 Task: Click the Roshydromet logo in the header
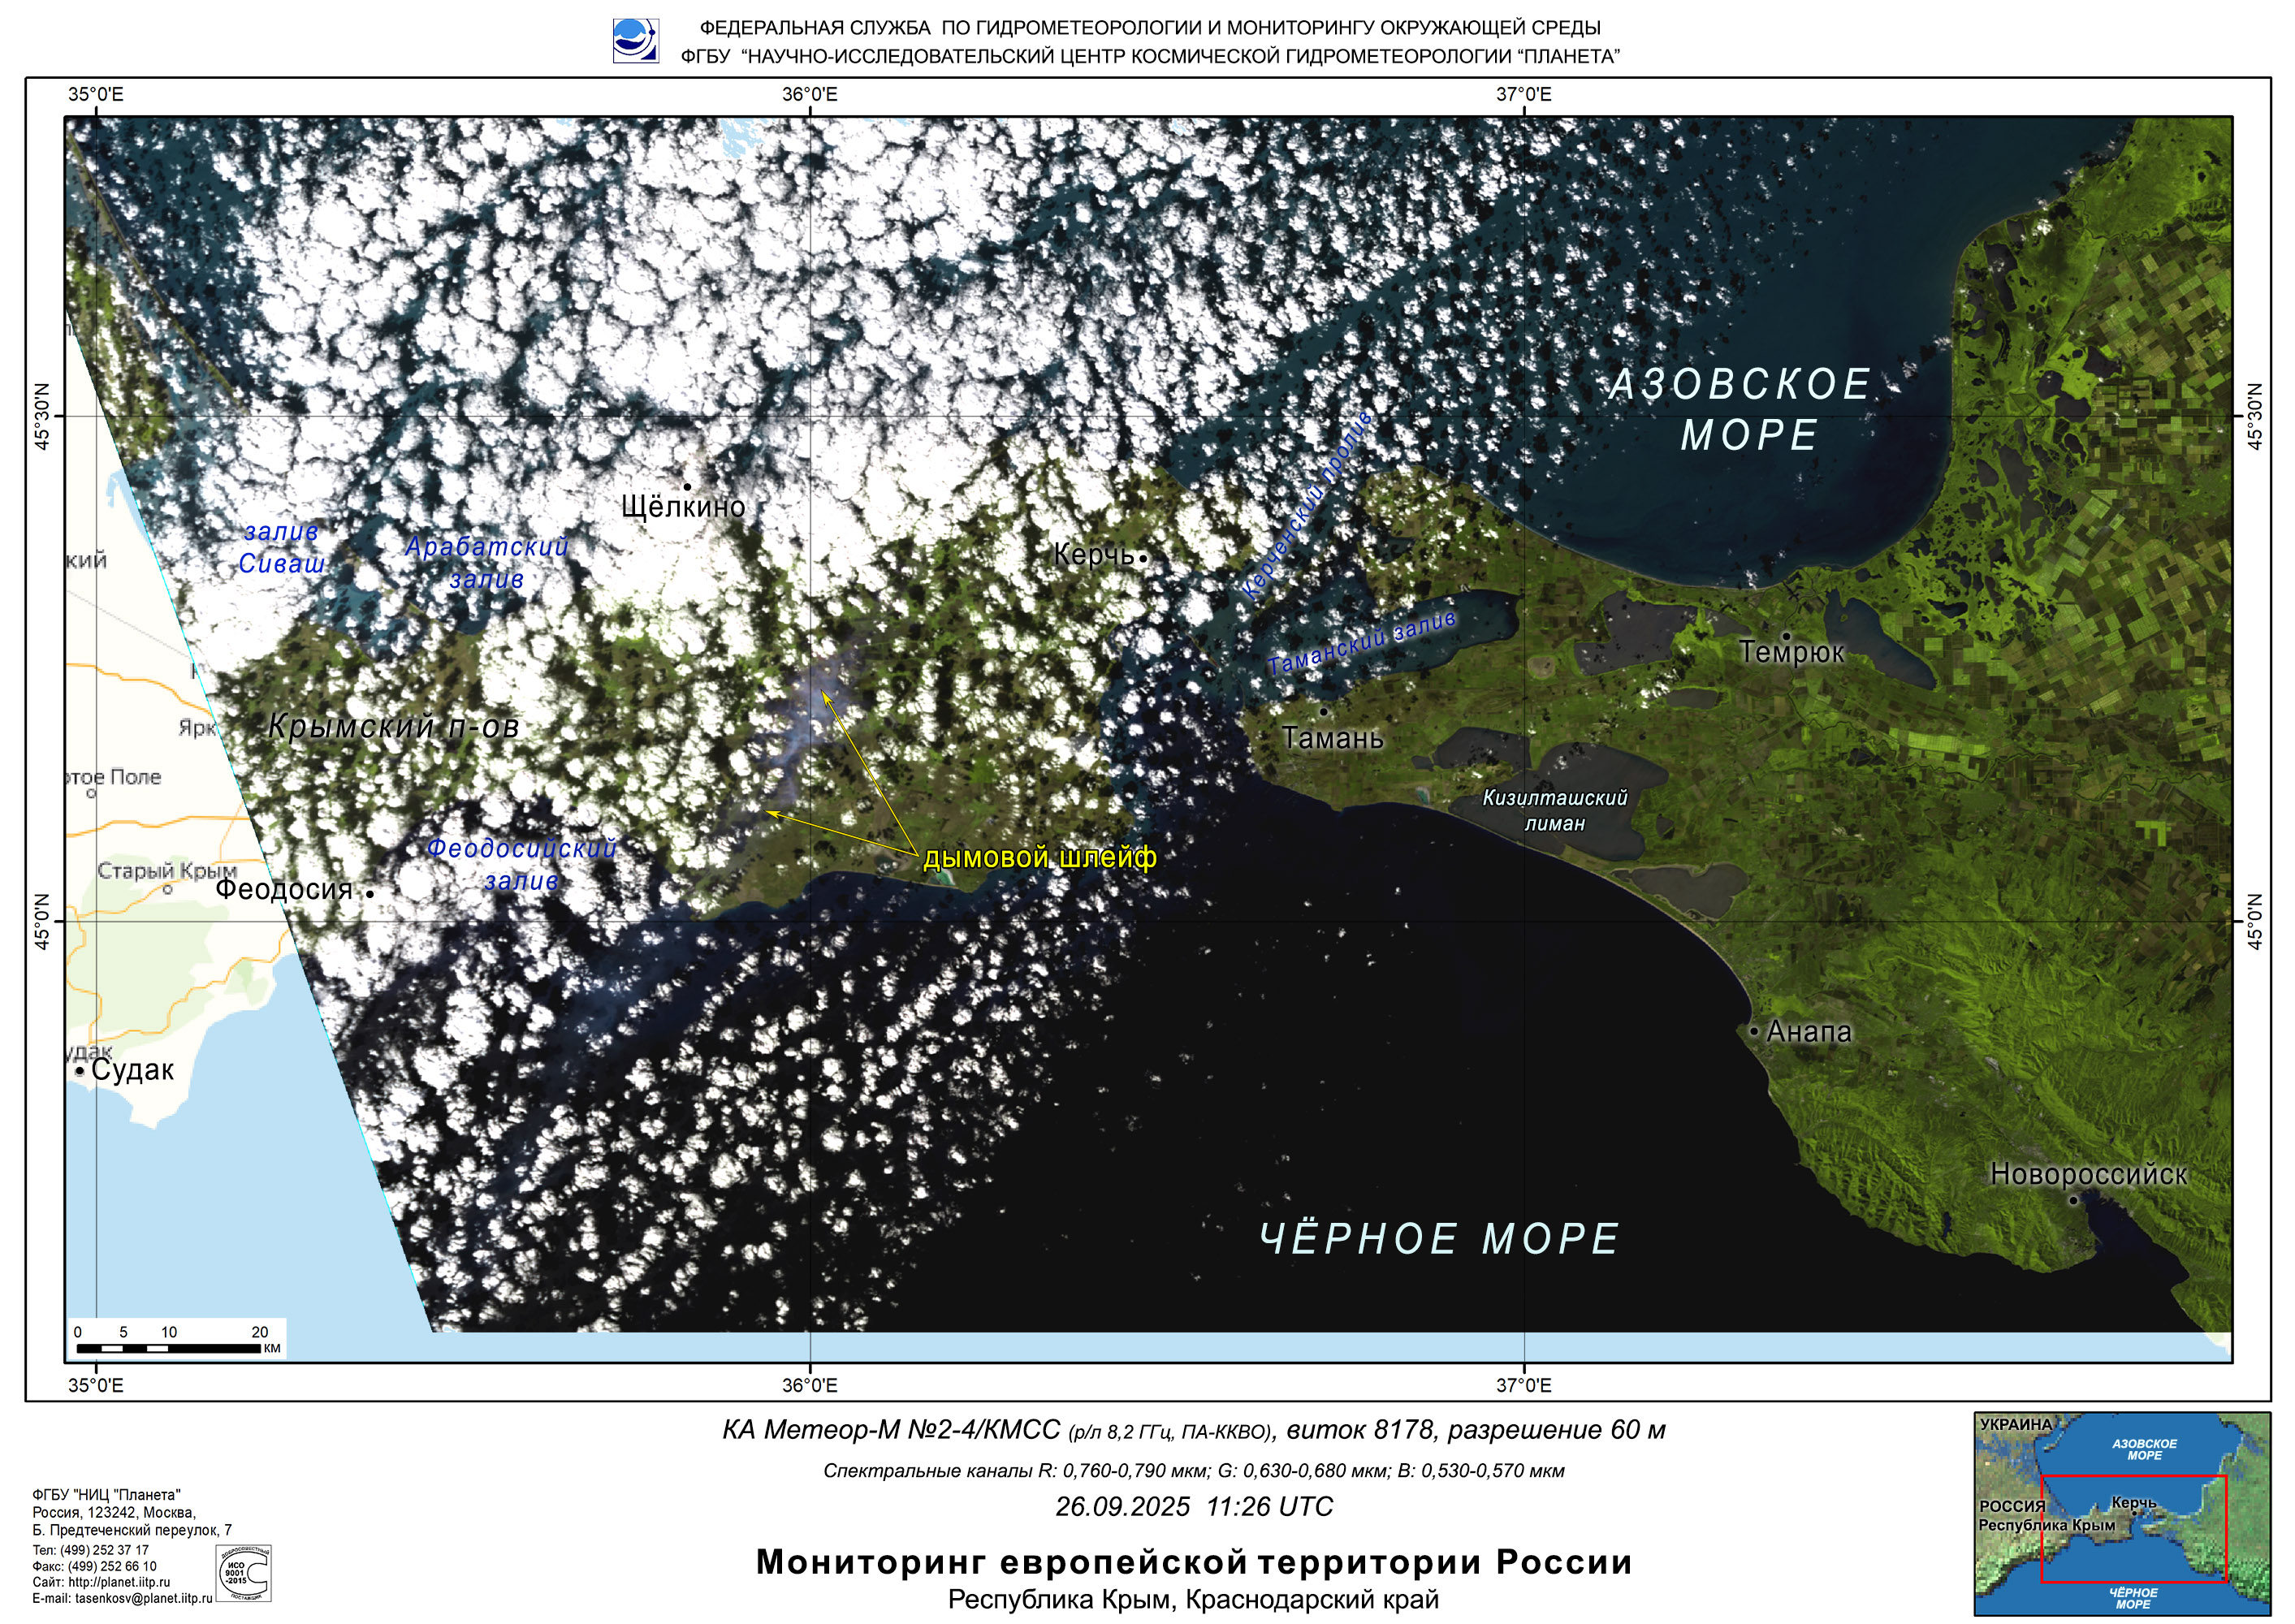tap(635, 41)
